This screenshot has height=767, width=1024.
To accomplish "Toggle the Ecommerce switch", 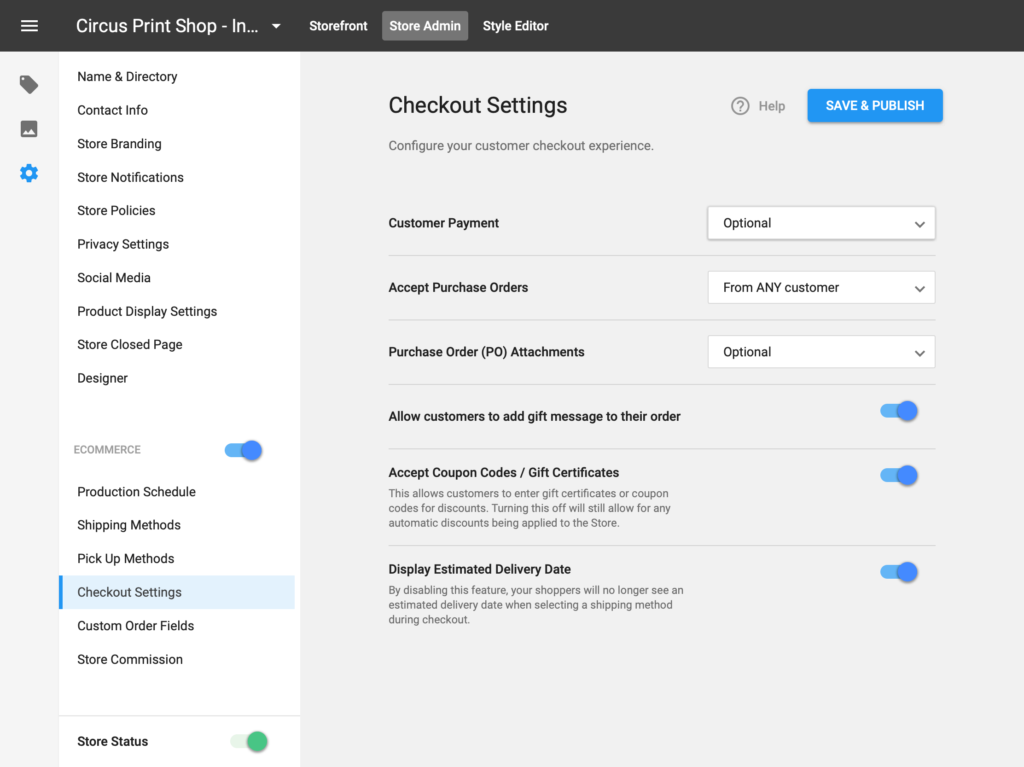I will coord(244,450).
